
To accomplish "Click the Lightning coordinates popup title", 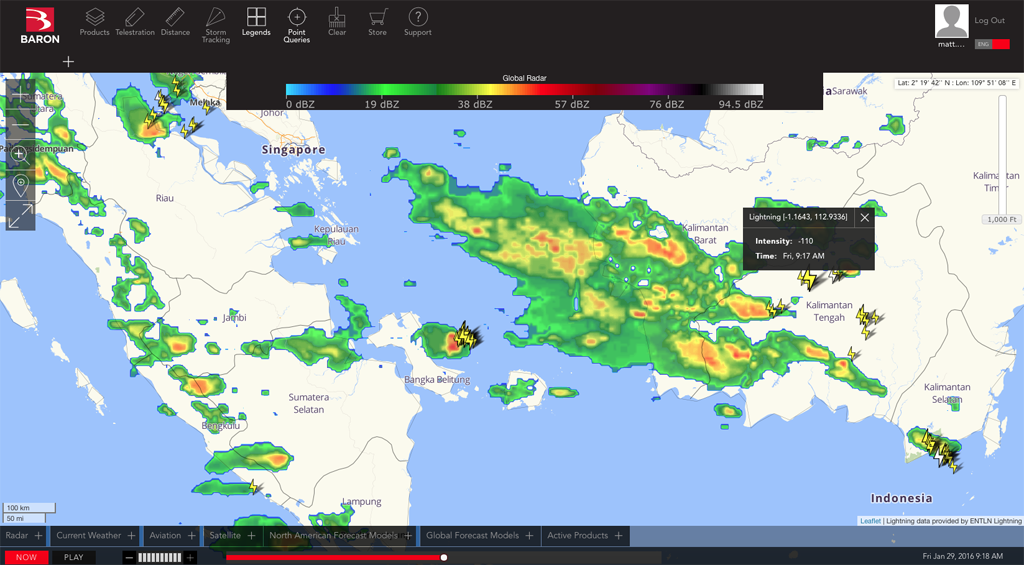I will pos(798,217).
